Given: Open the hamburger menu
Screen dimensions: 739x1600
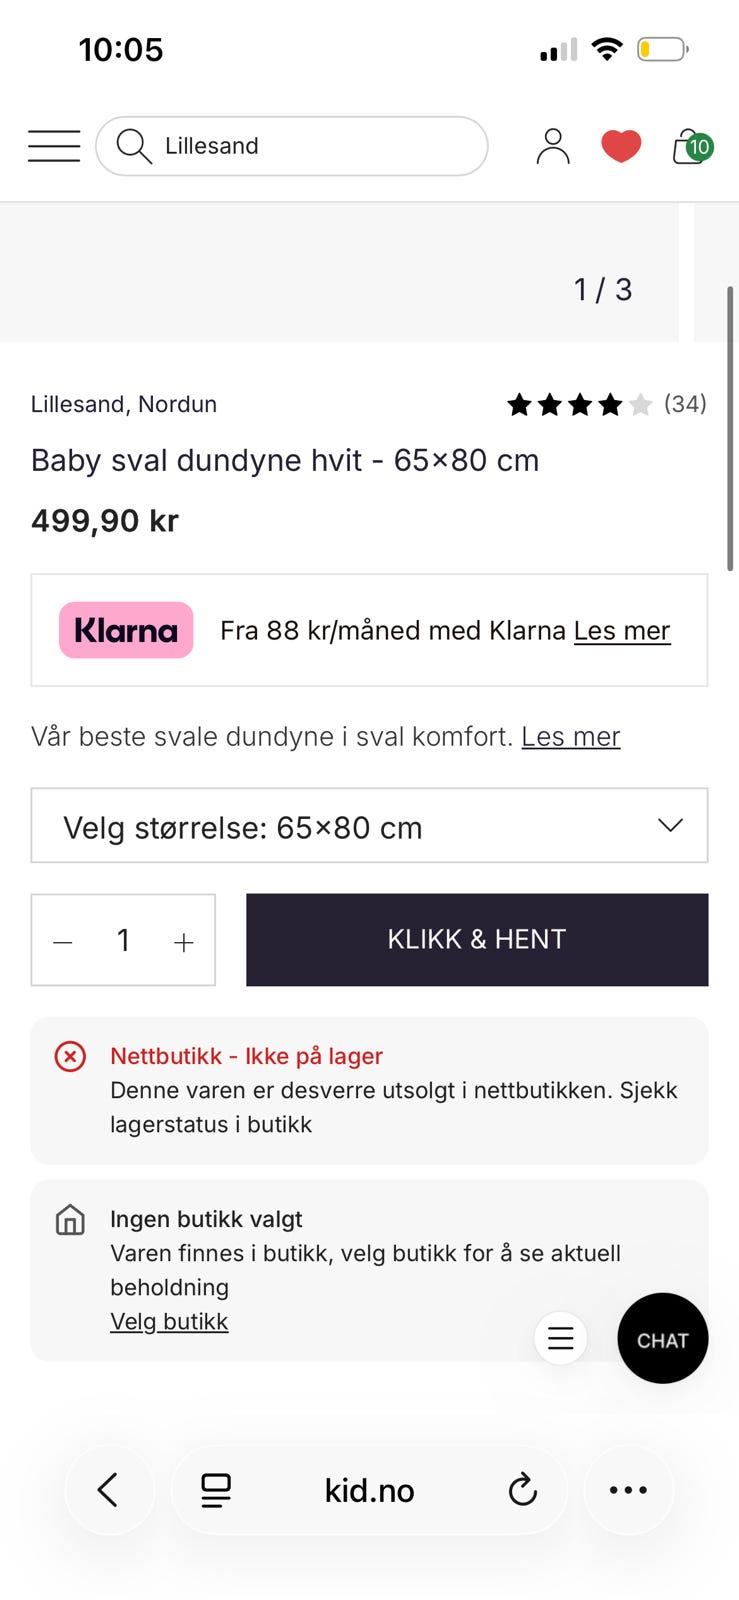Looking at the screenshot, I should (54, 146).
